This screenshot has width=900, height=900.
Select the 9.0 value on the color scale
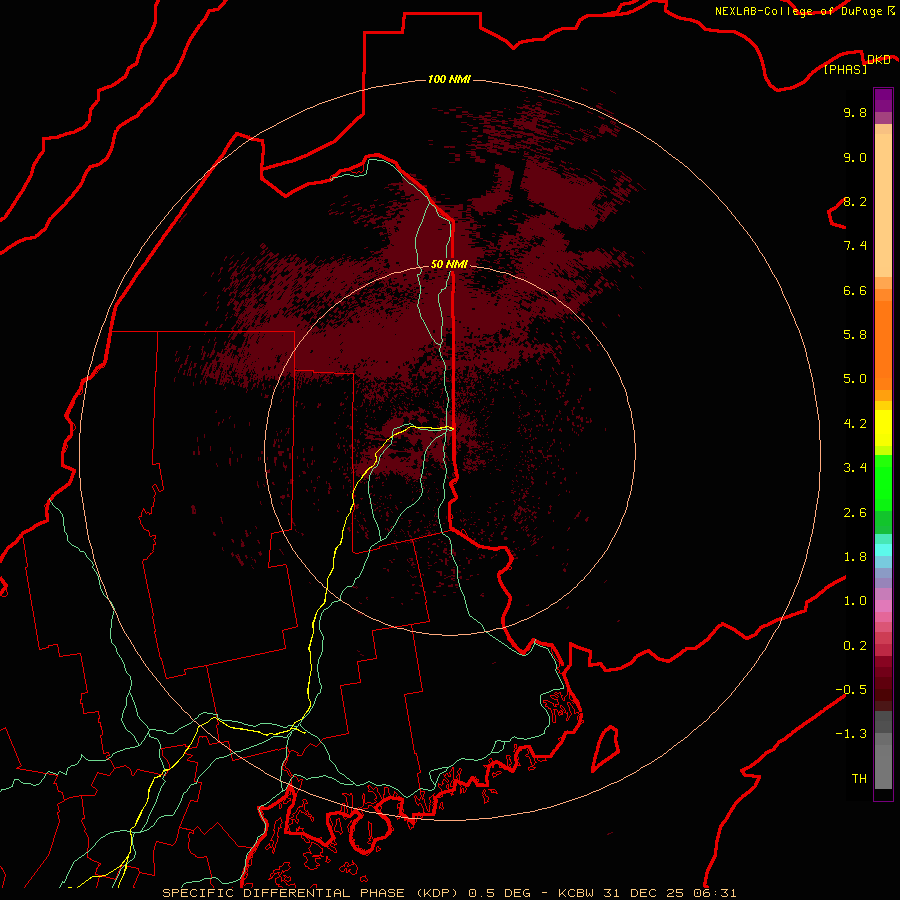click(855, 157)
